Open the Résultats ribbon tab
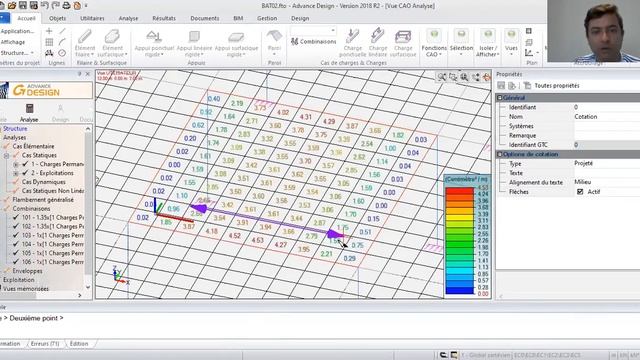This screenshot has width=640, height=360. pos(164,18)
